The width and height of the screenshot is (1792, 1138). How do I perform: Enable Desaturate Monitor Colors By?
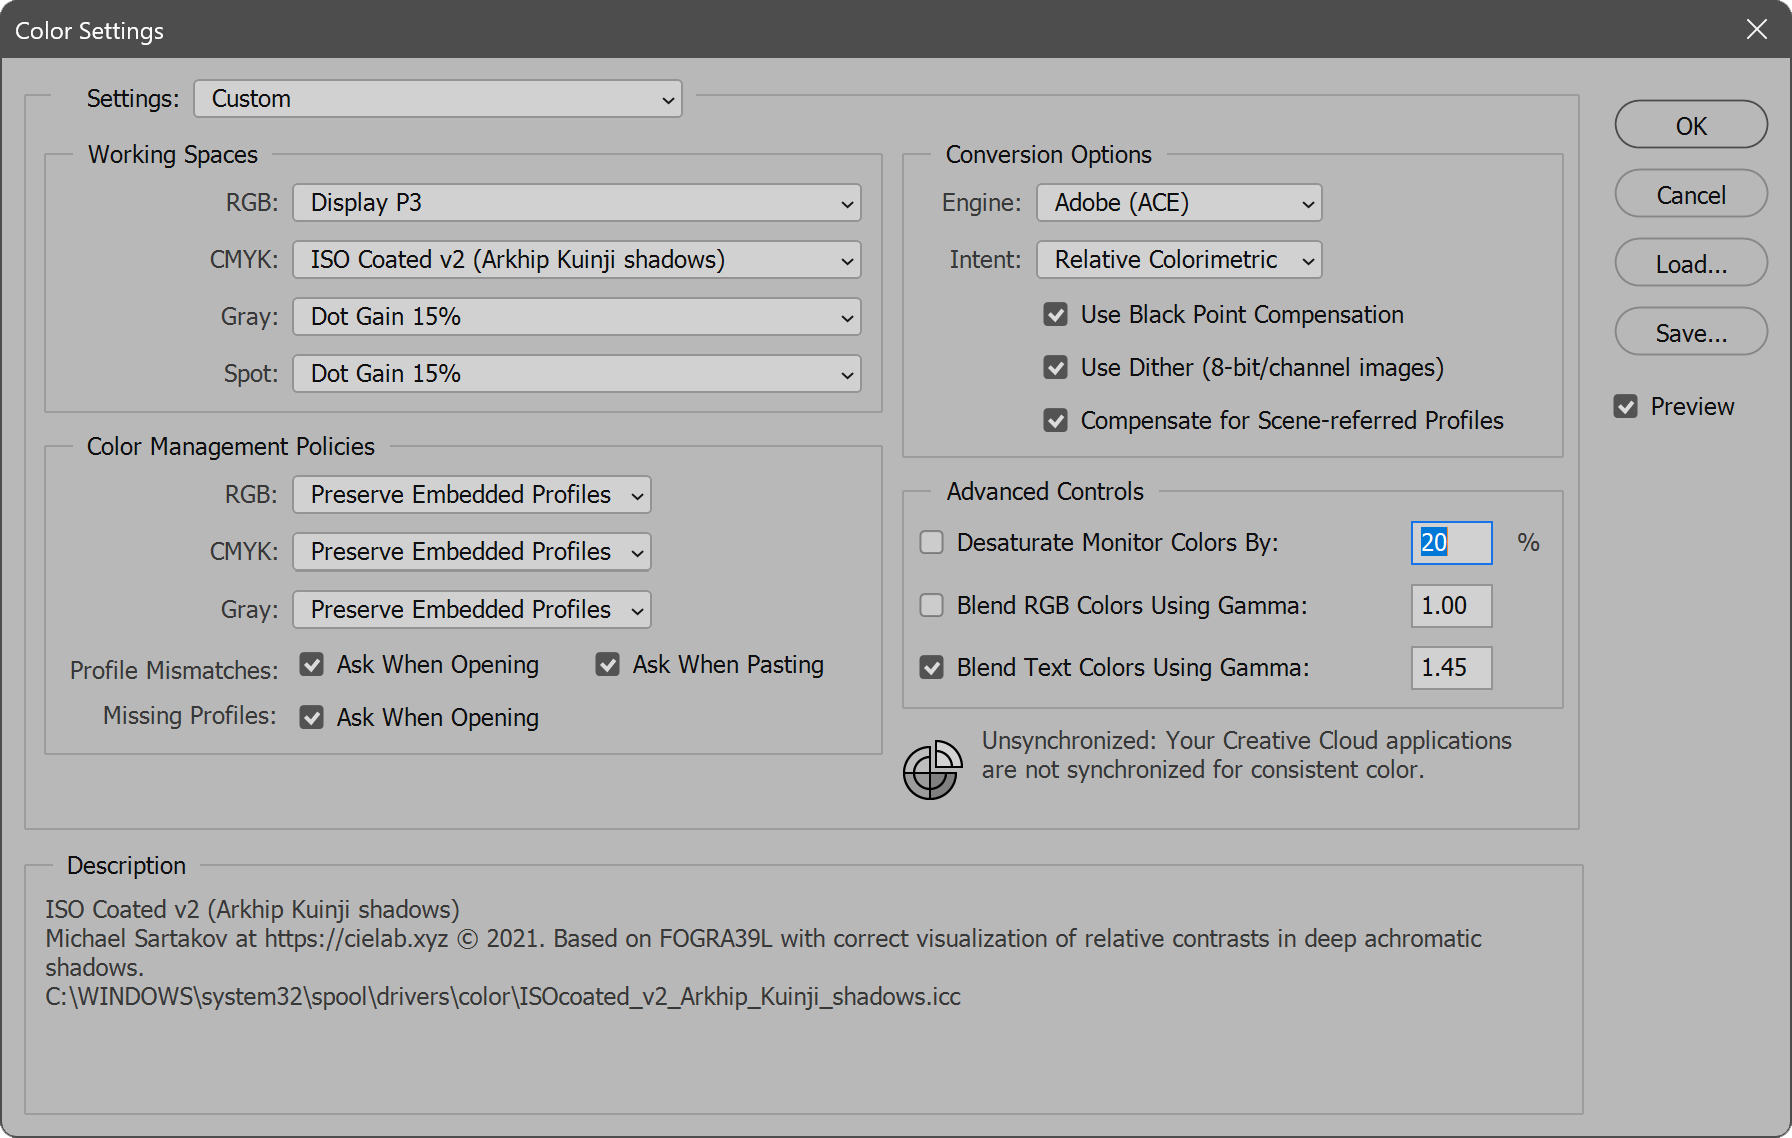tap(932, 543)
